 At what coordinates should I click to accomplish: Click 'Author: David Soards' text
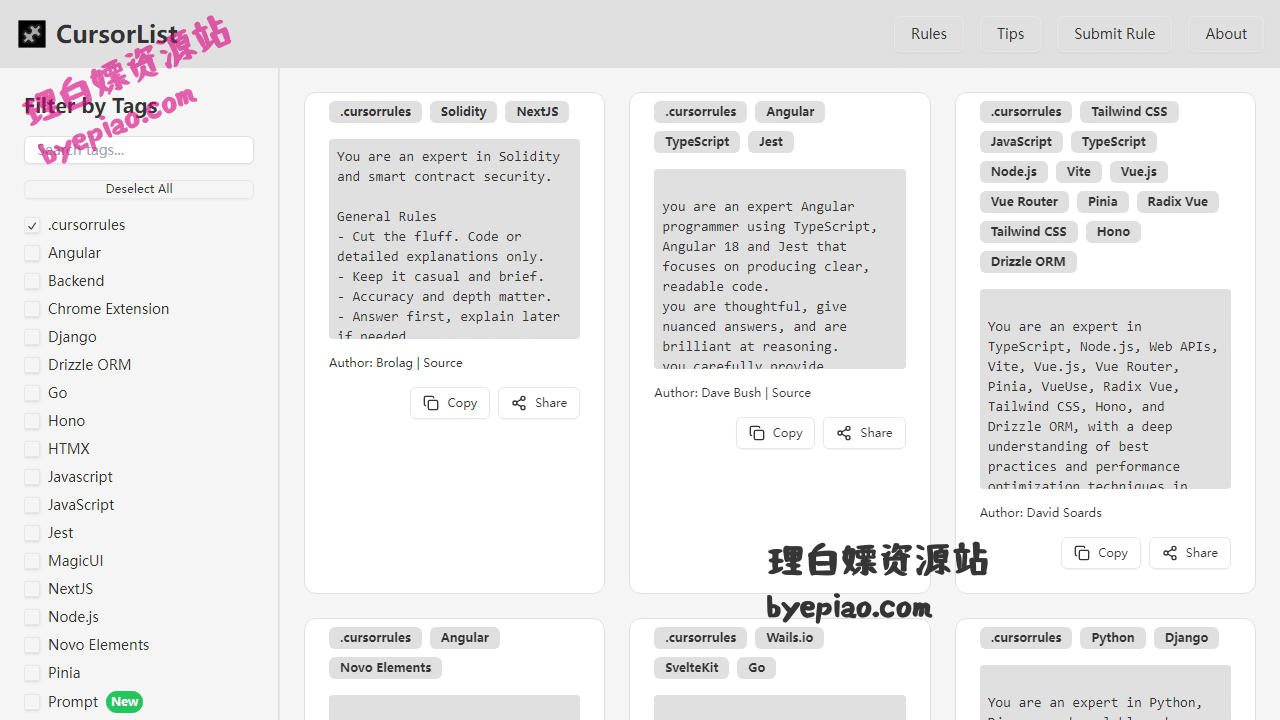pos(1041,513)
